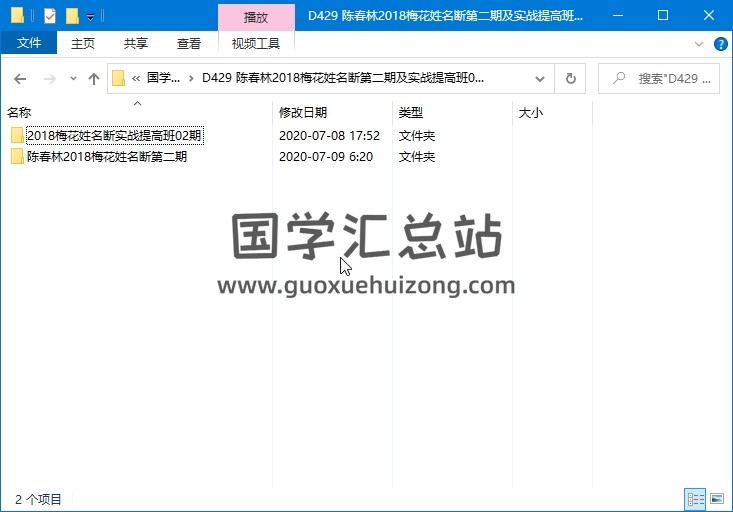The height and width of the screenshot is (512, 733).
Task: Open the Customize Quick Access Toolbar dropdown
Action: point(91,17)
